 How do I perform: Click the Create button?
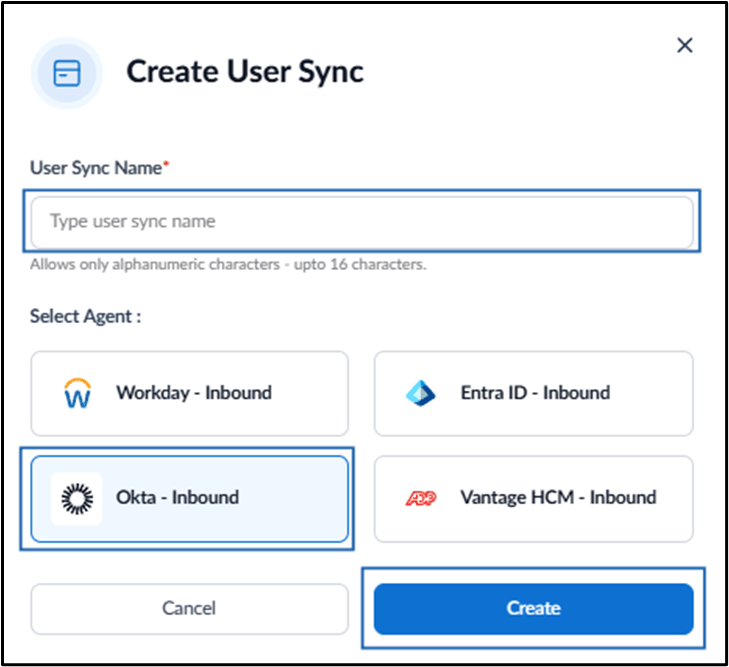[x=534, y=609]
